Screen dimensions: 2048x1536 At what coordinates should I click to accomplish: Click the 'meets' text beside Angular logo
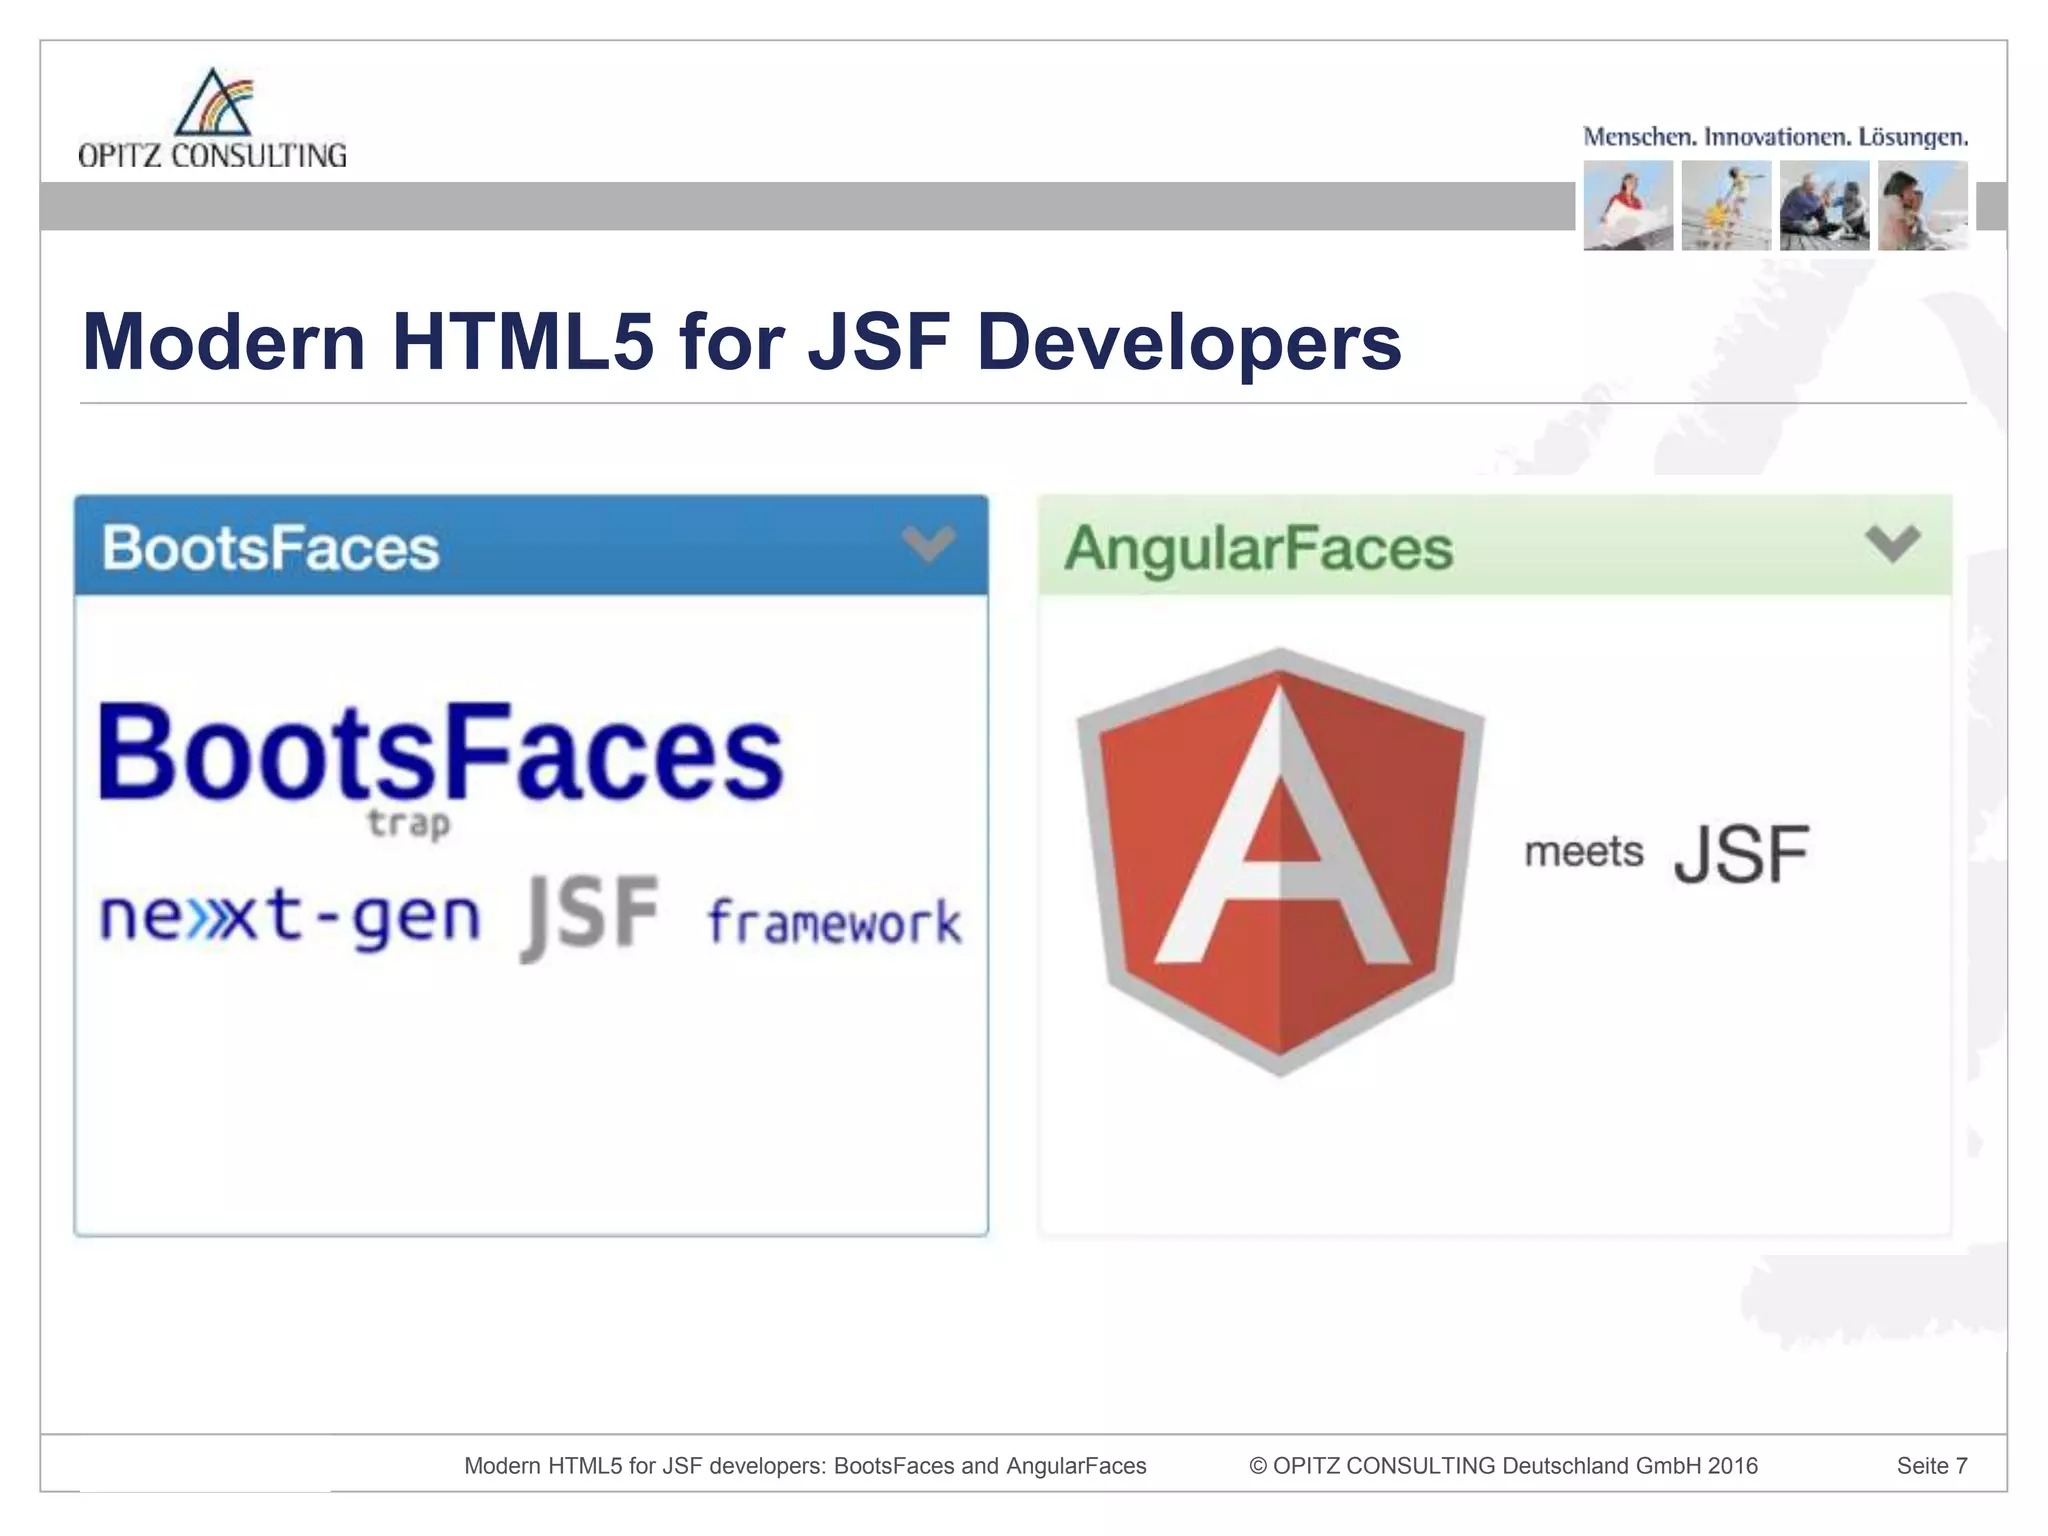coord(1584,852)
